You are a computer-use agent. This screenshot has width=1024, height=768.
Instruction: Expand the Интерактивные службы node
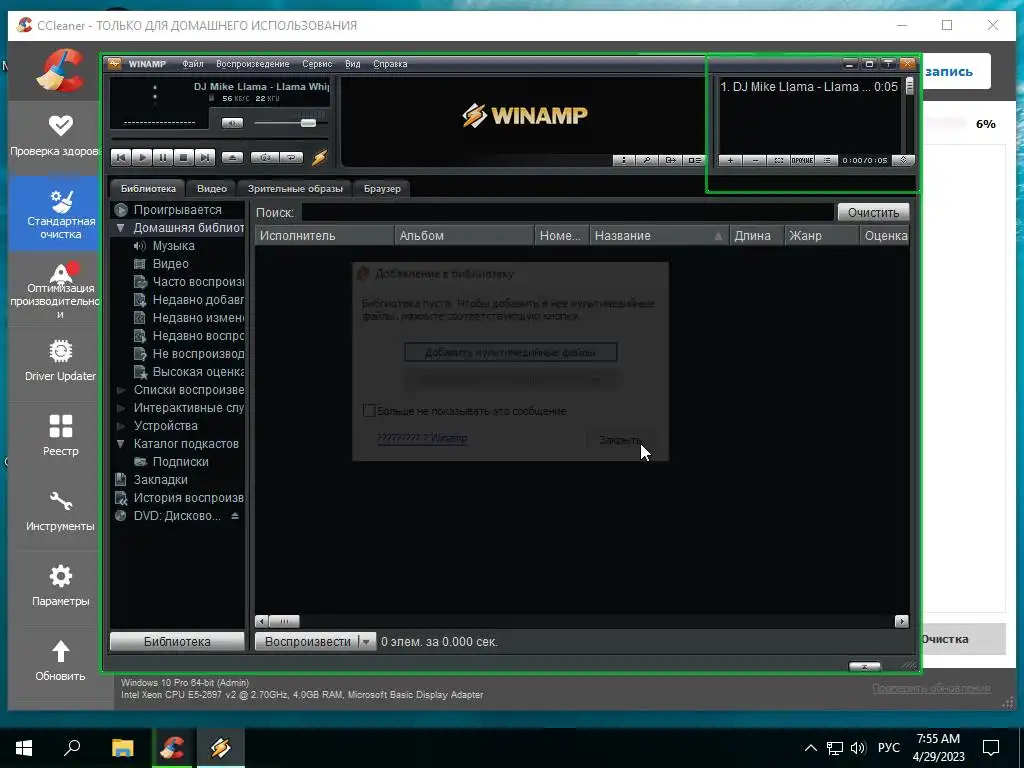pyautogui.click(x=120, y=408)
